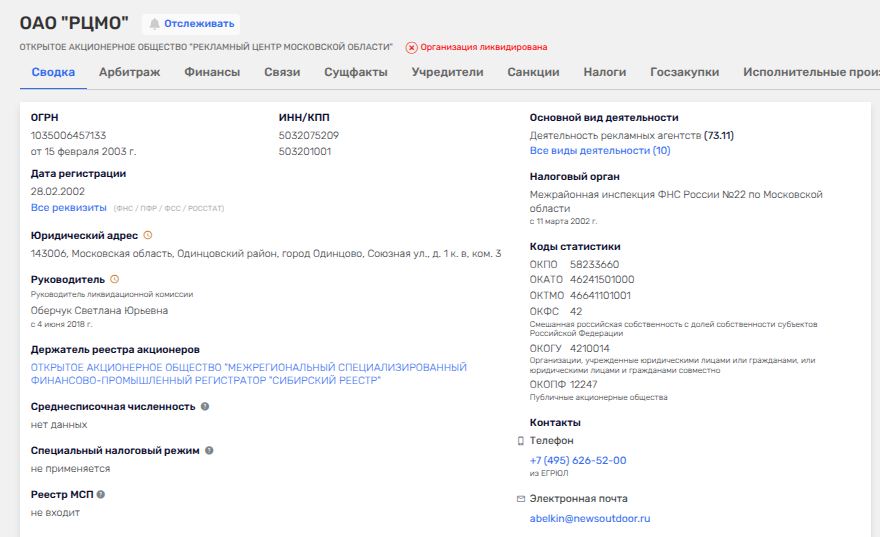Image resolution: width=880 pixels, height=537 pixels.
Task: Select the Санкции tab
Action: click(x=533, y=72)
